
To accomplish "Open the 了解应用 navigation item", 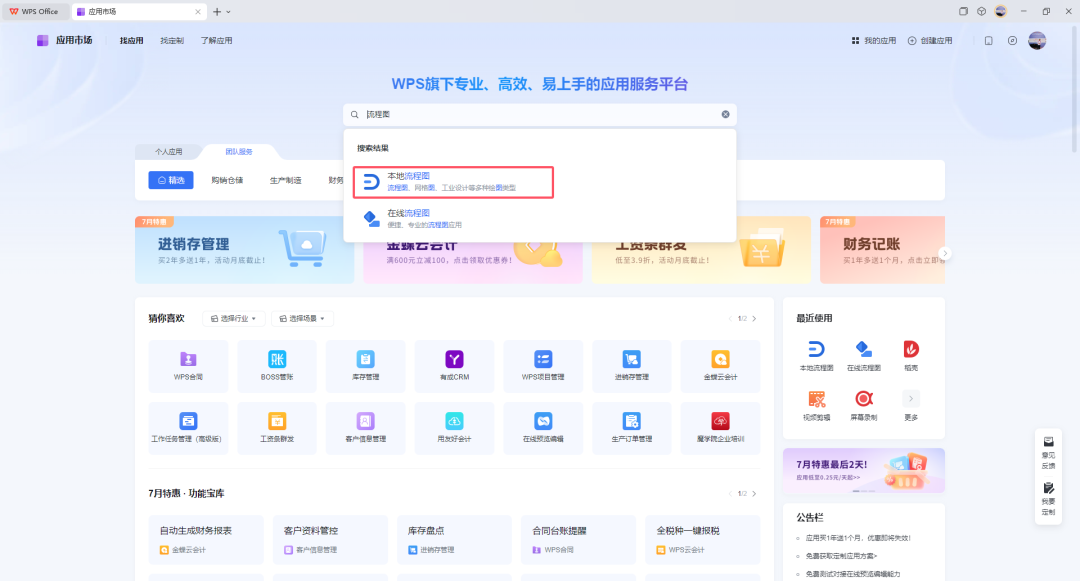I will click(216, 41).
